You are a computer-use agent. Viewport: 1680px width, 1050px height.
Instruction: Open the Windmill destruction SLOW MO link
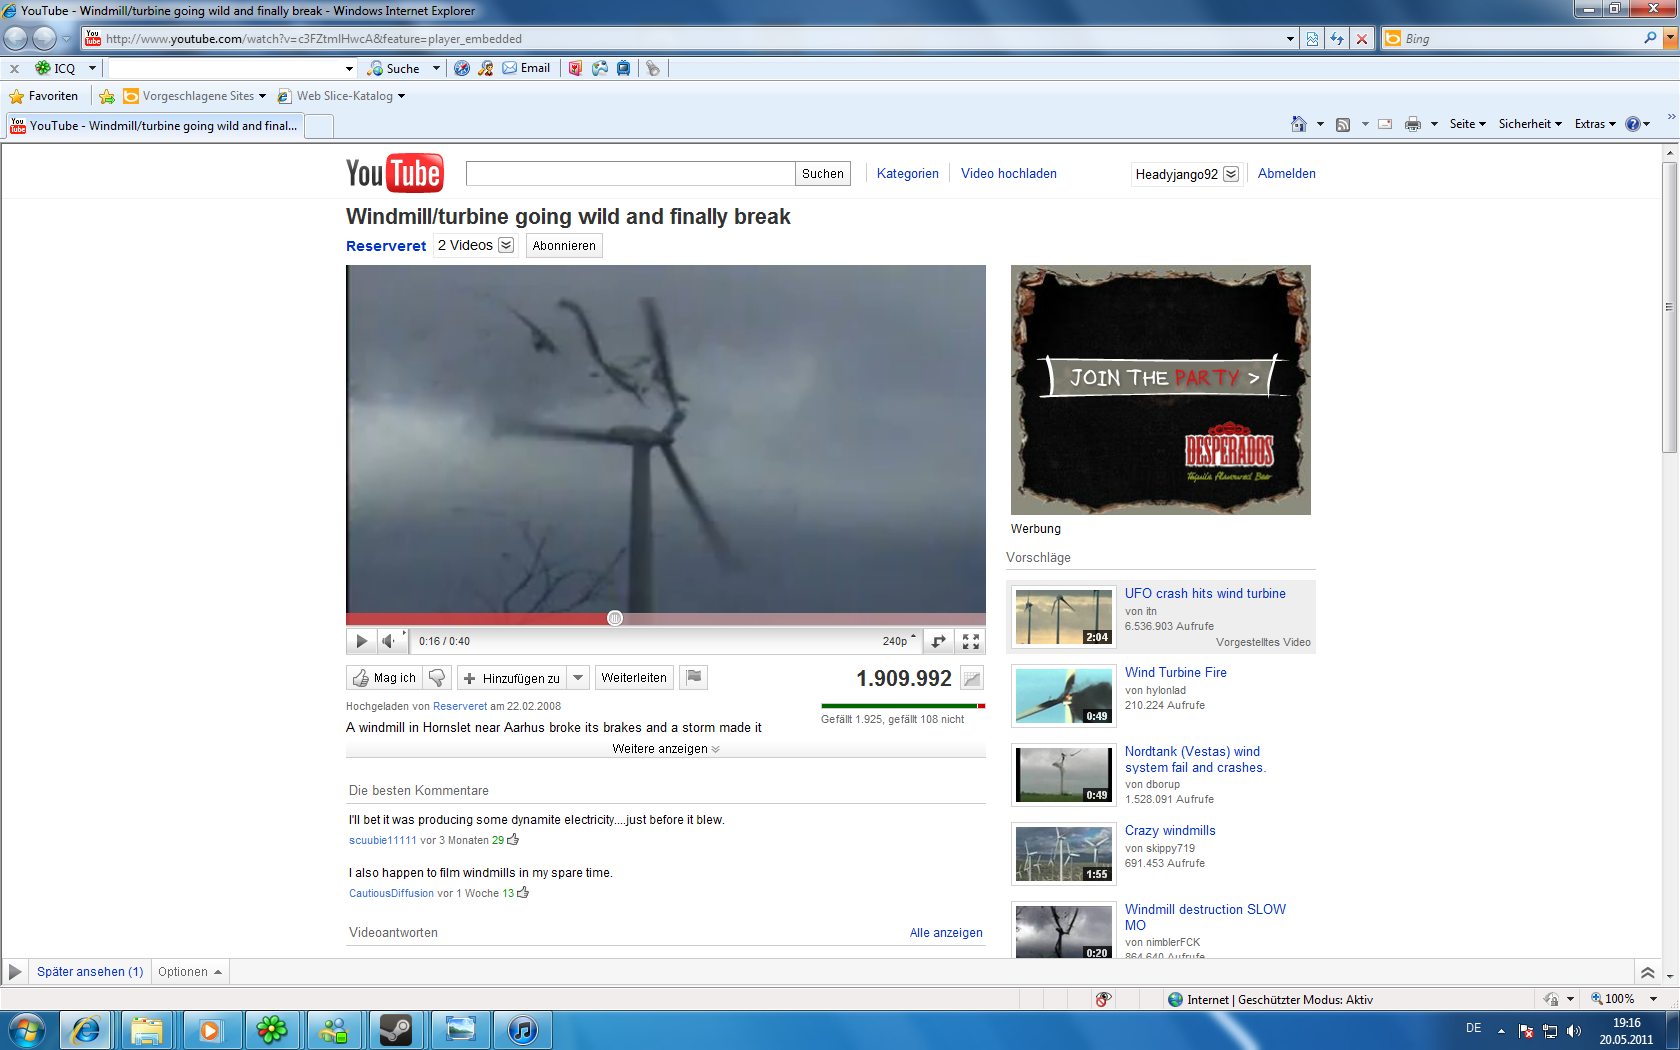1205,917
